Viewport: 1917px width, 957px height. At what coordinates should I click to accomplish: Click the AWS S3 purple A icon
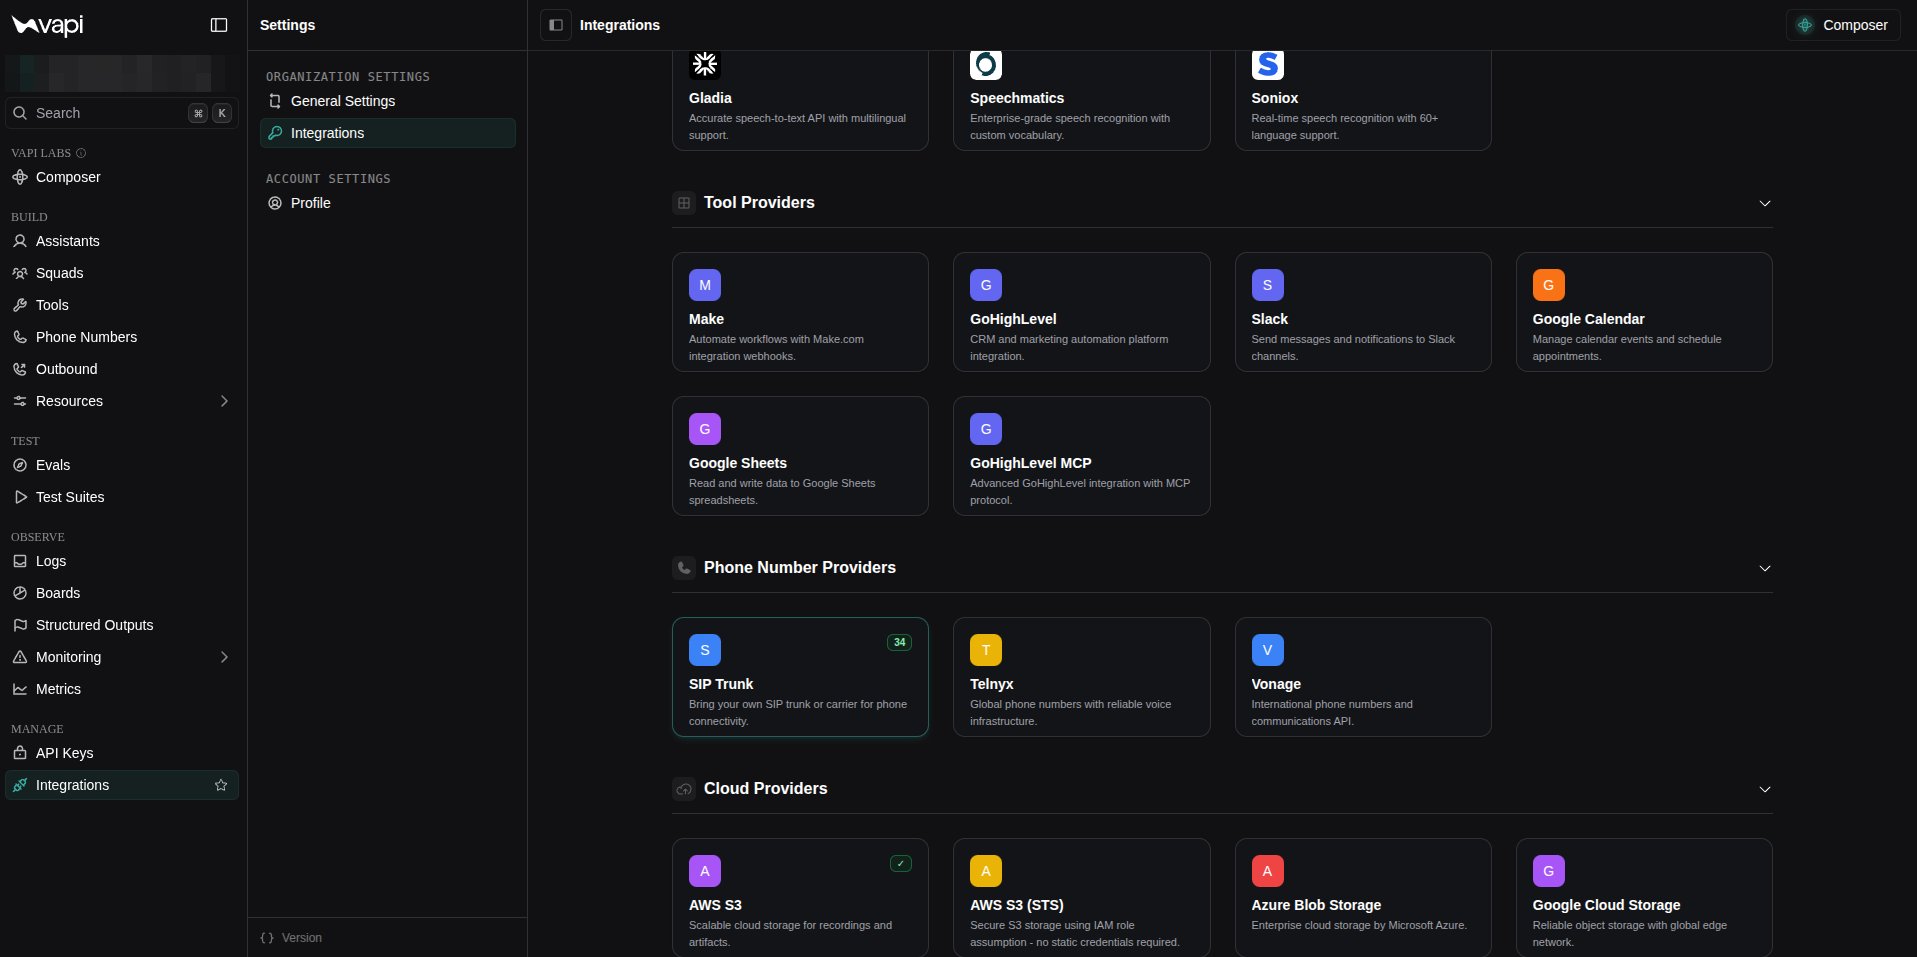(x=705, y=871)
